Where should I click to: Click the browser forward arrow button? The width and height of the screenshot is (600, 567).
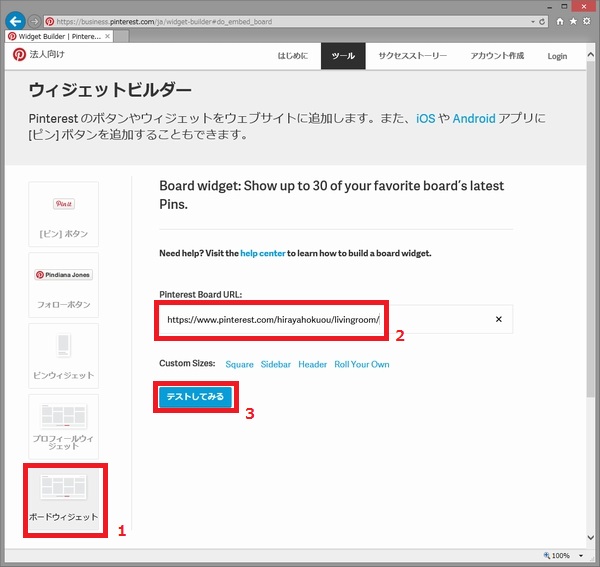point(33,21)
